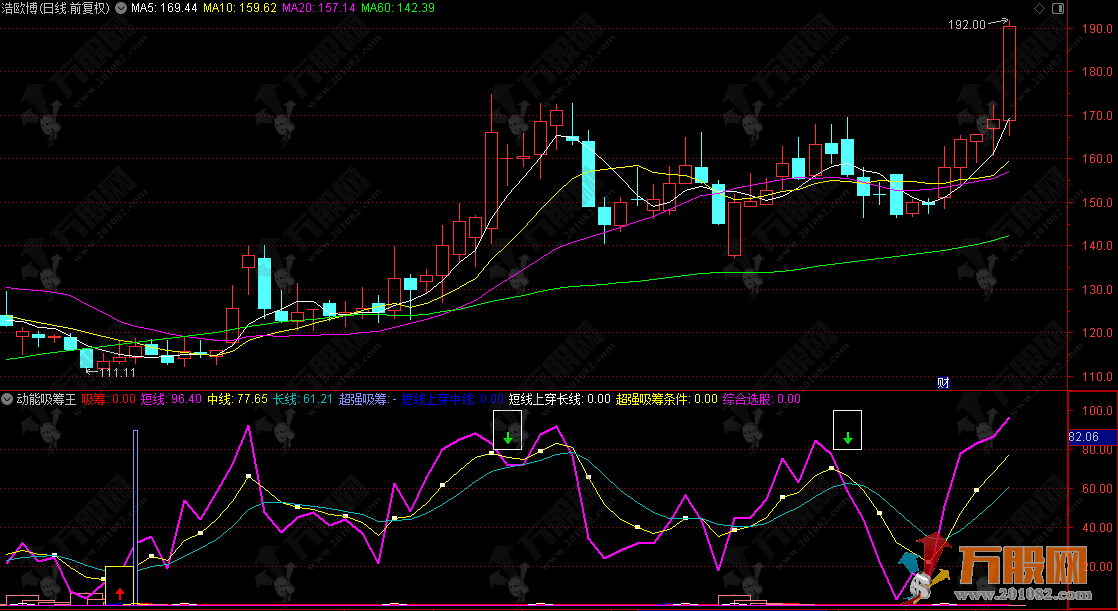Viewport: 1118px width, 611px height.
Task: Click the 浩欧博(日线.前复权) chart title
Action: point(56,8)
